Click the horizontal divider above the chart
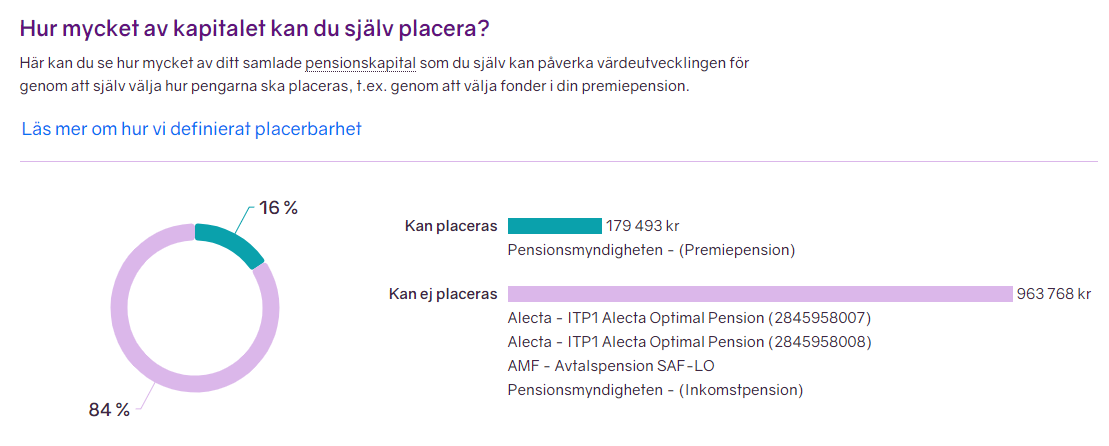 click(x=558, y=162)
